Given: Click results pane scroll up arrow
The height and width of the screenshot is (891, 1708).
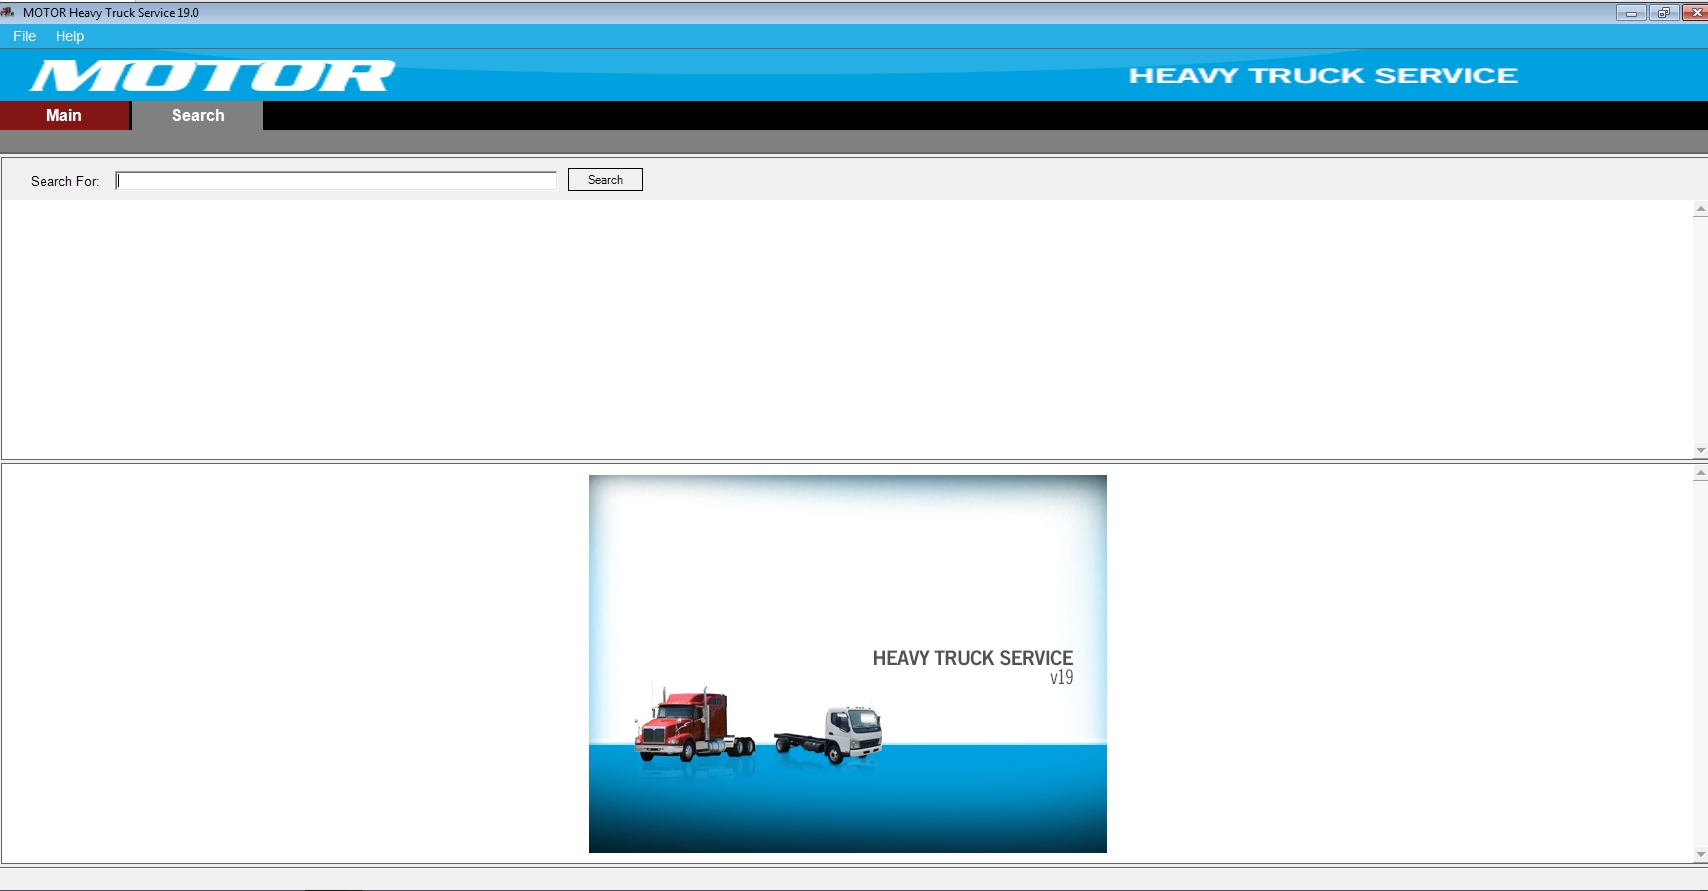Looking at the screenshot, I should pos(1700,210).
